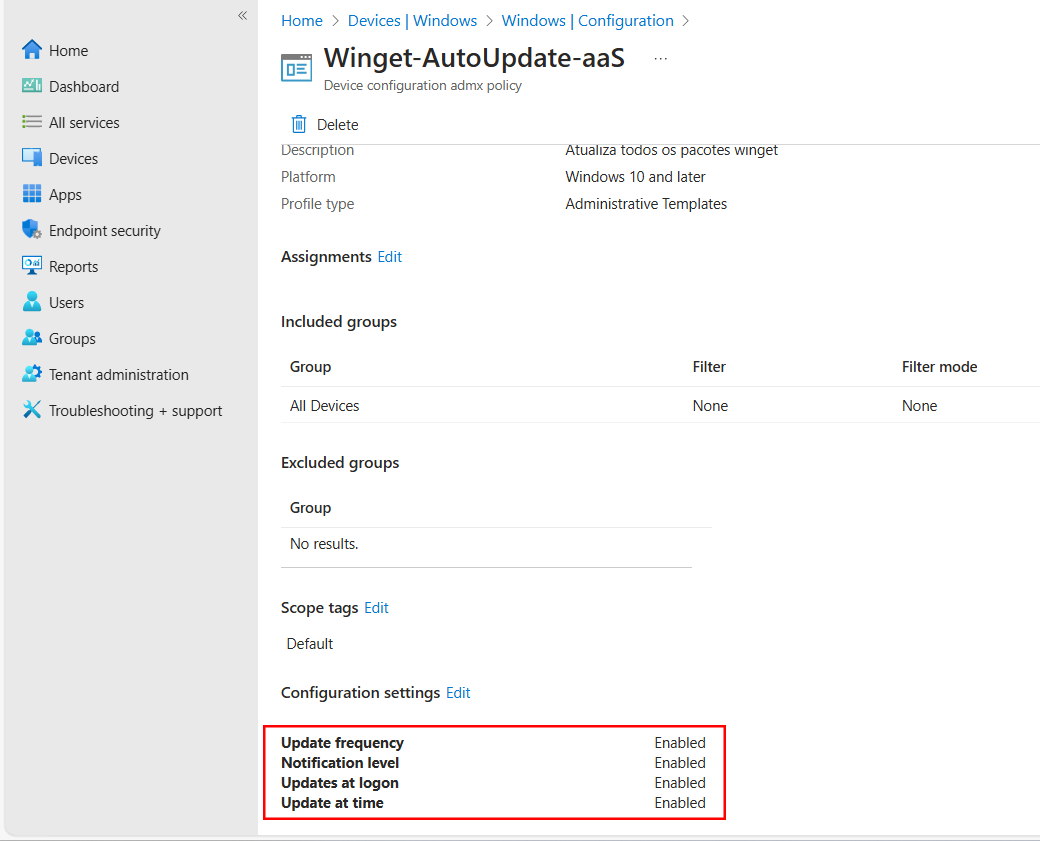Click the Home breadcrumb link

[302, 21]
